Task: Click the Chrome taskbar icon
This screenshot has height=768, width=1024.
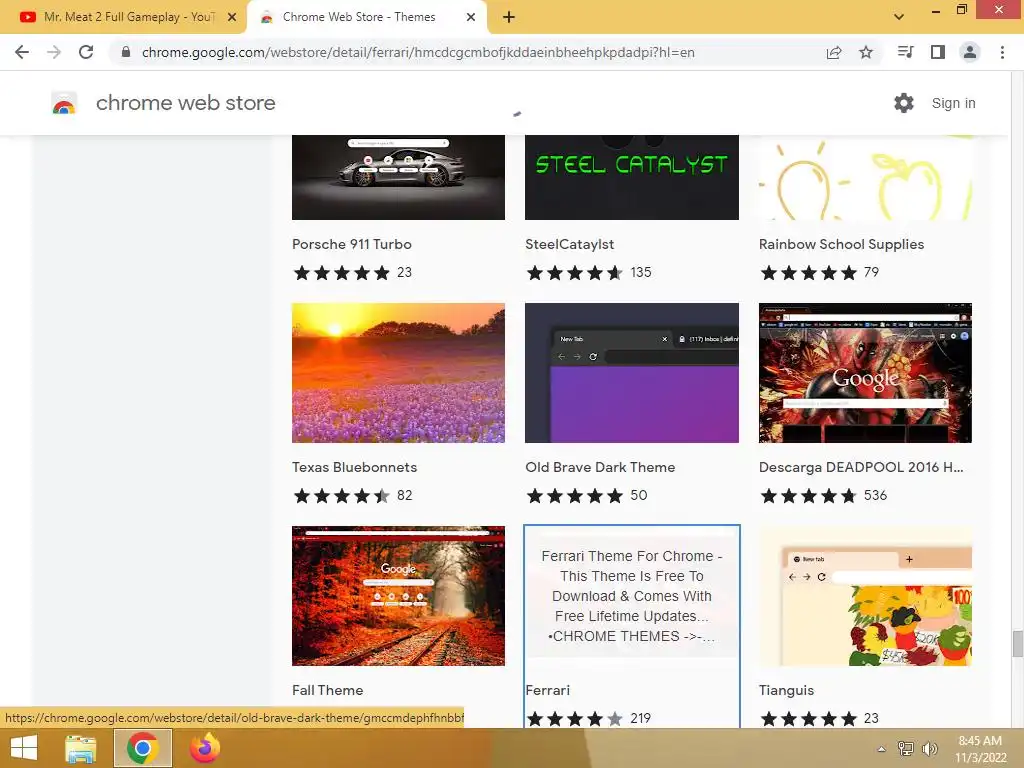Action: tap(143, 748)
